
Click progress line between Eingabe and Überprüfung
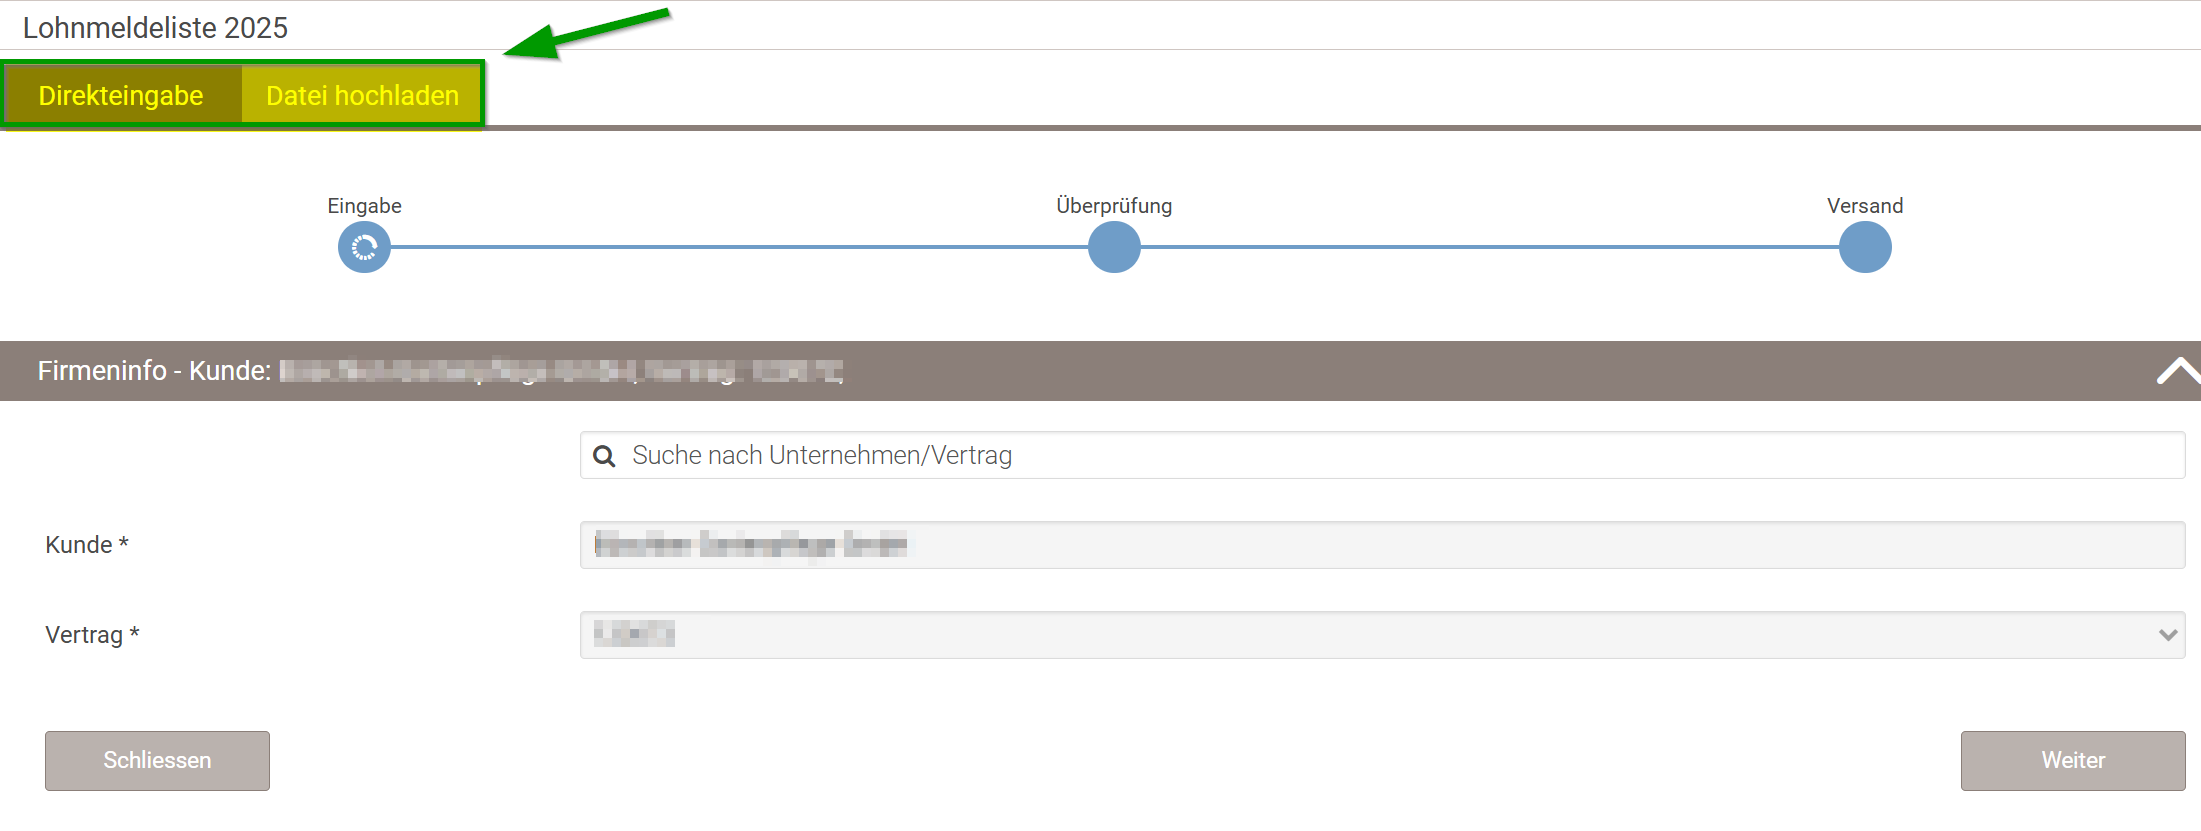(740, 247)
